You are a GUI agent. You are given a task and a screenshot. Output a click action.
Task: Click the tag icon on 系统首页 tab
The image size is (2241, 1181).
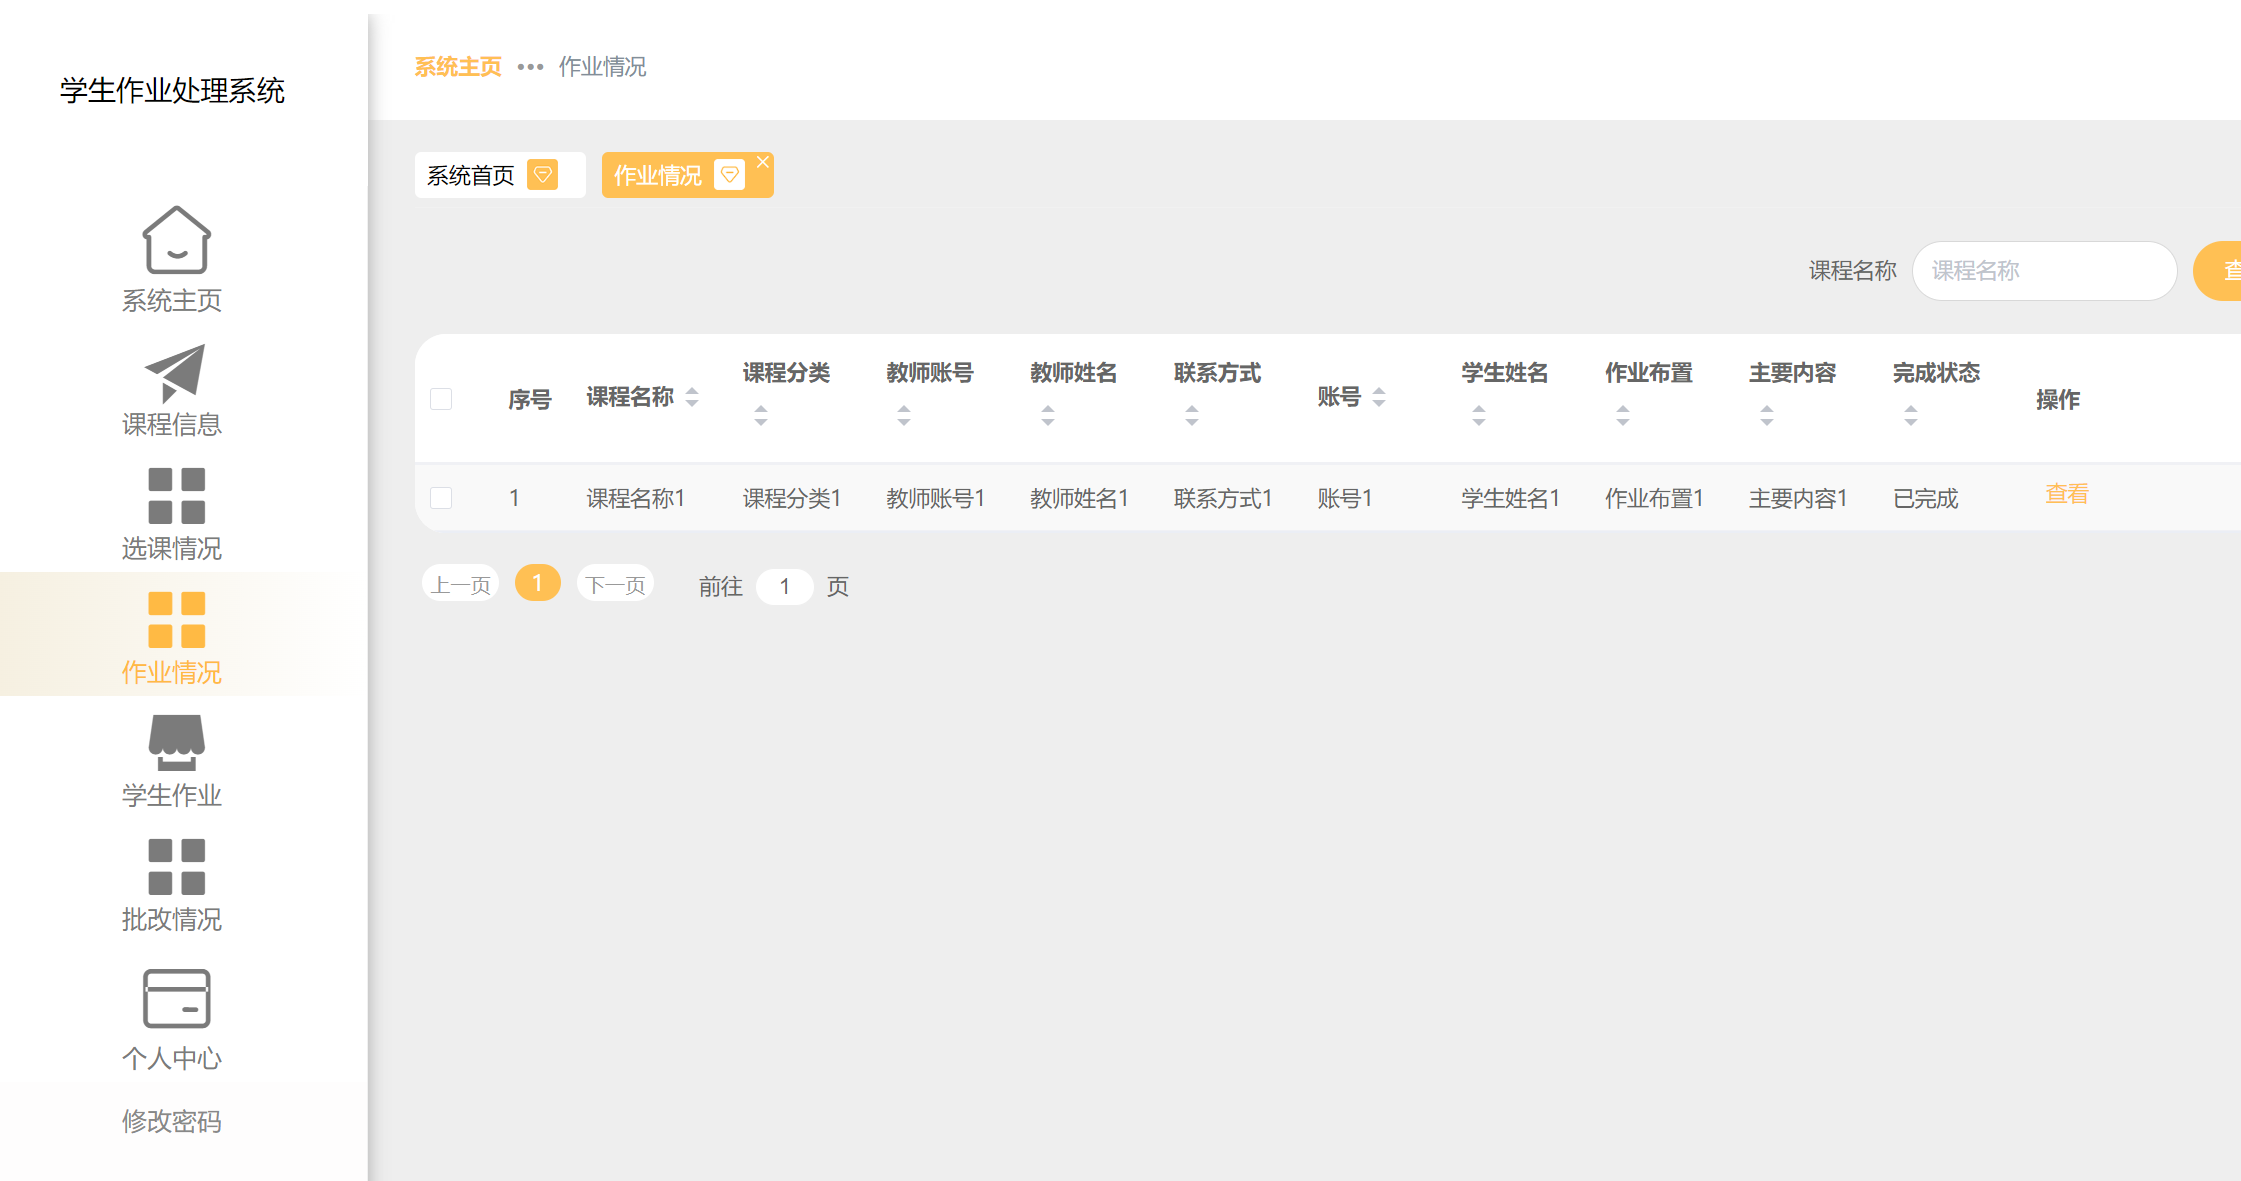[543, 175]
